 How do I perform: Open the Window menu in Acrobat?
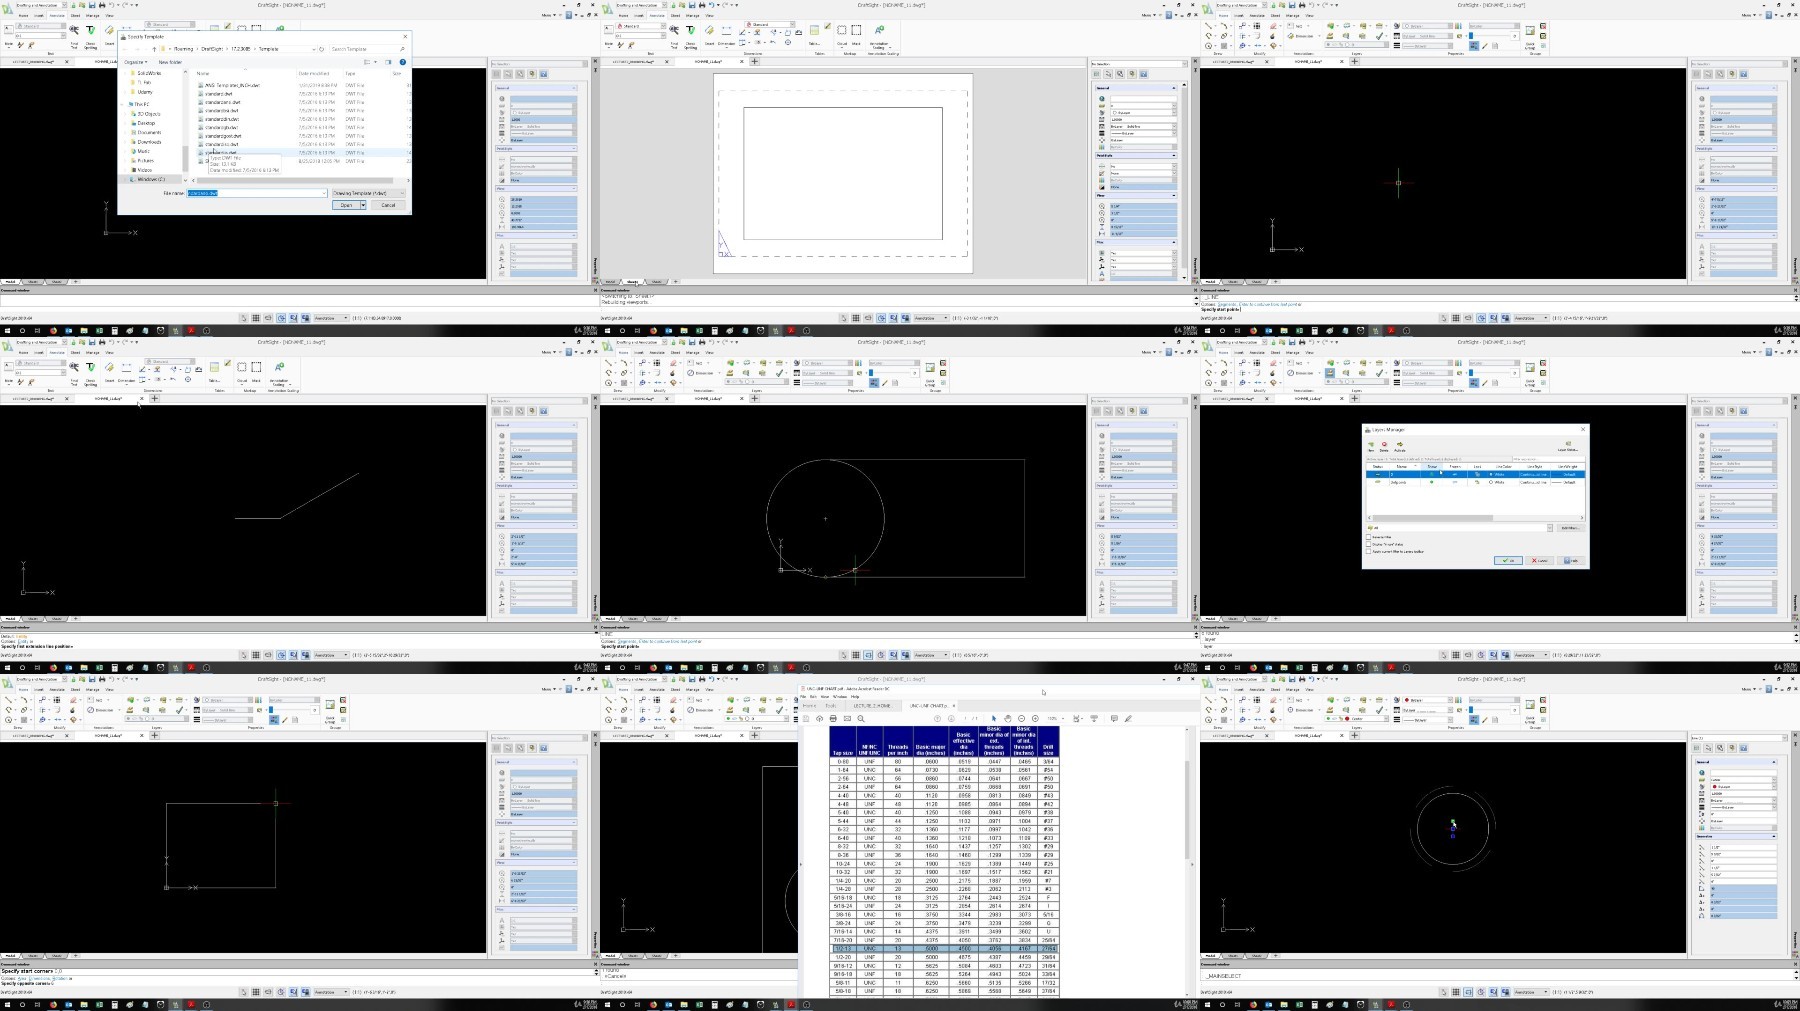point(840,697)
